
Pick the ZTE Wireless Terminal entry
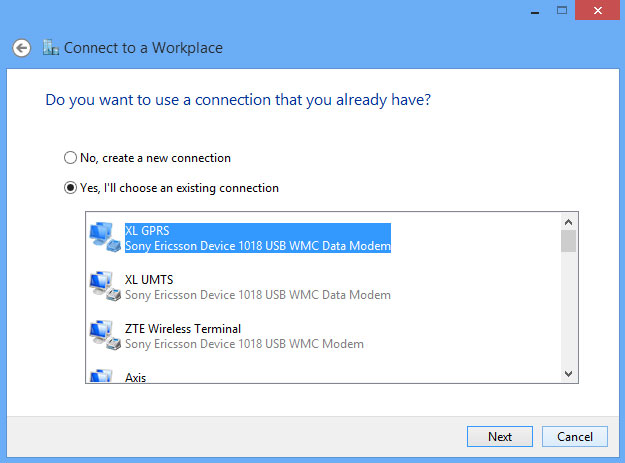183,329
